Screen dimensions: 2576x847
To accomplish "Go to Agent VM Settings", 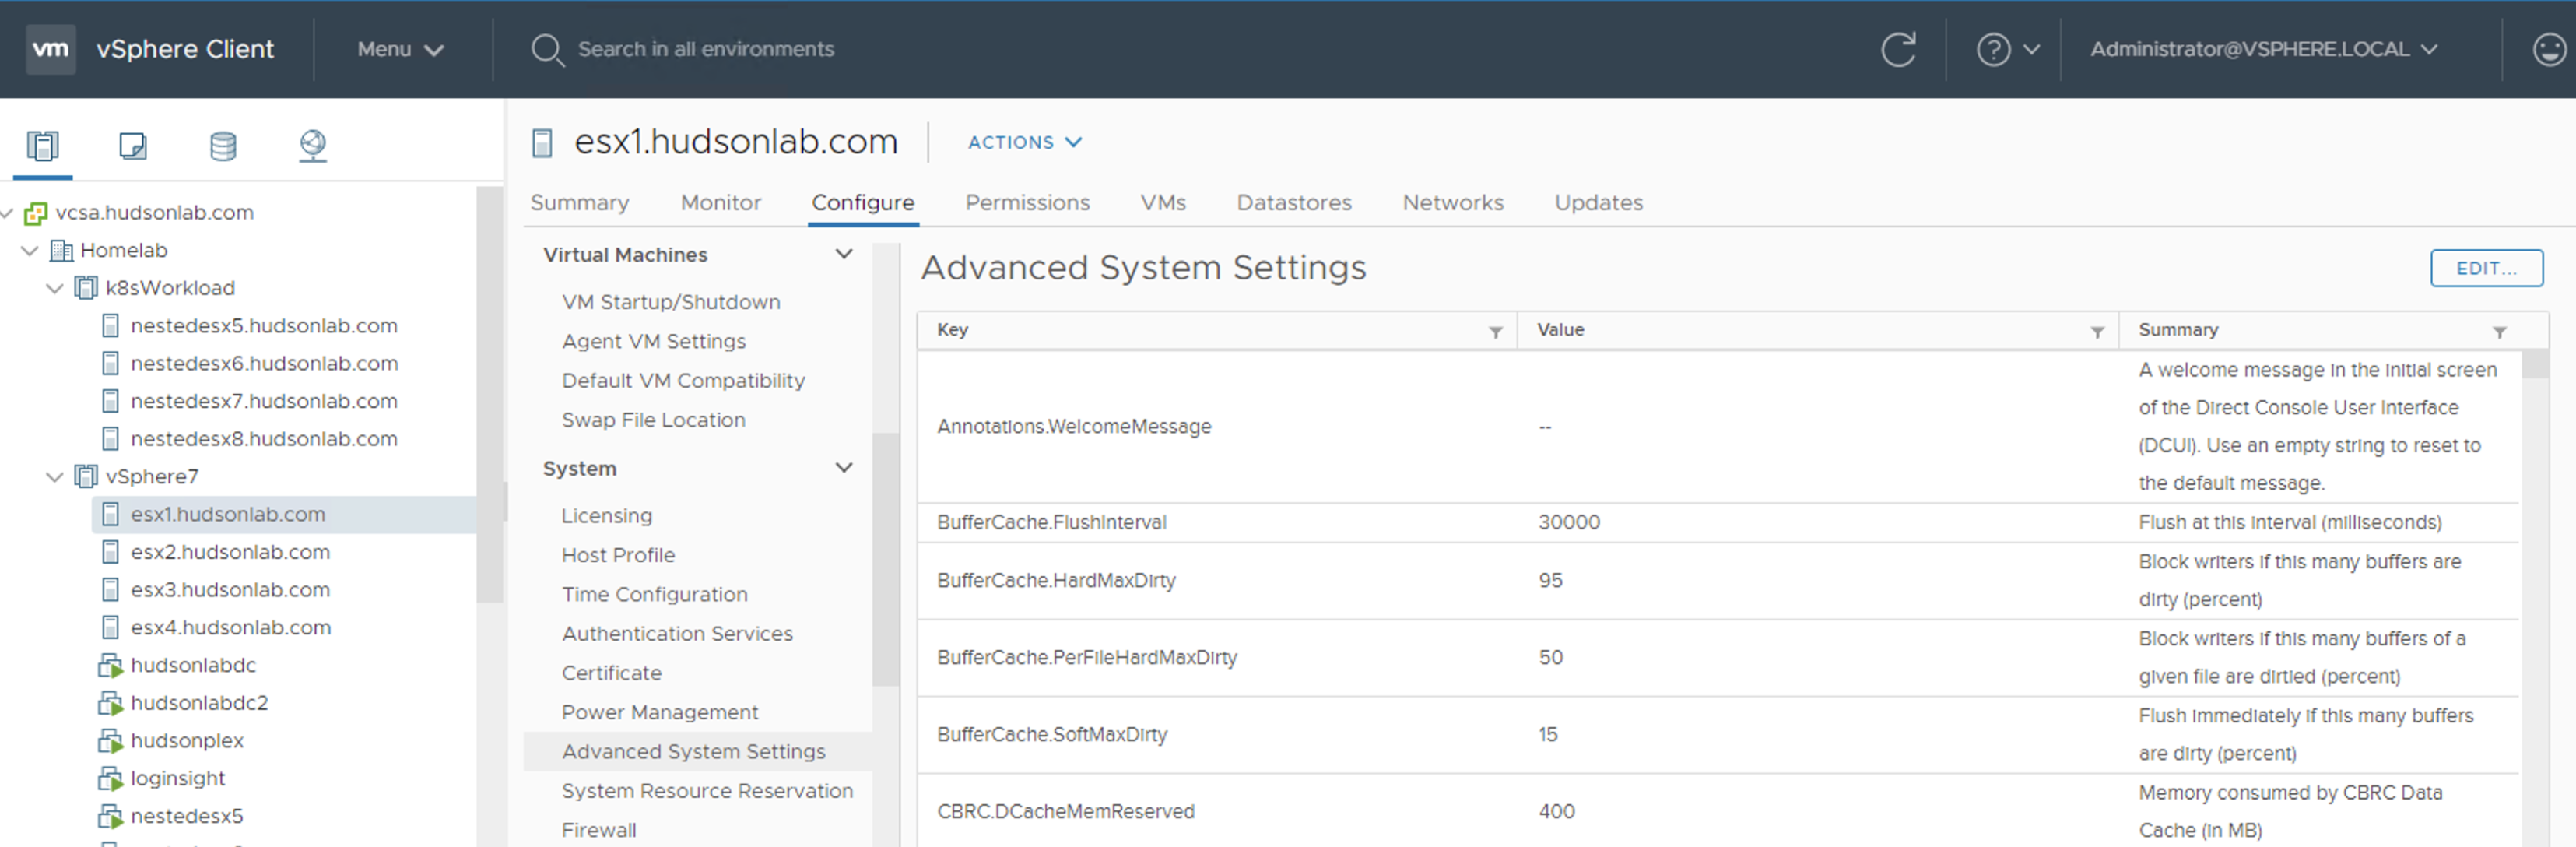I will pos(654,342).
